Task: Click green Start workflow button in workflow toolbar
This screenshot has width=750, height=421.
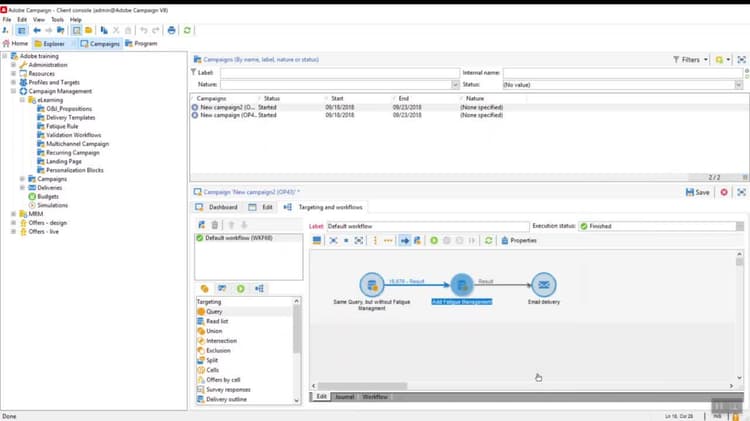Action: (x=434, y=240)
